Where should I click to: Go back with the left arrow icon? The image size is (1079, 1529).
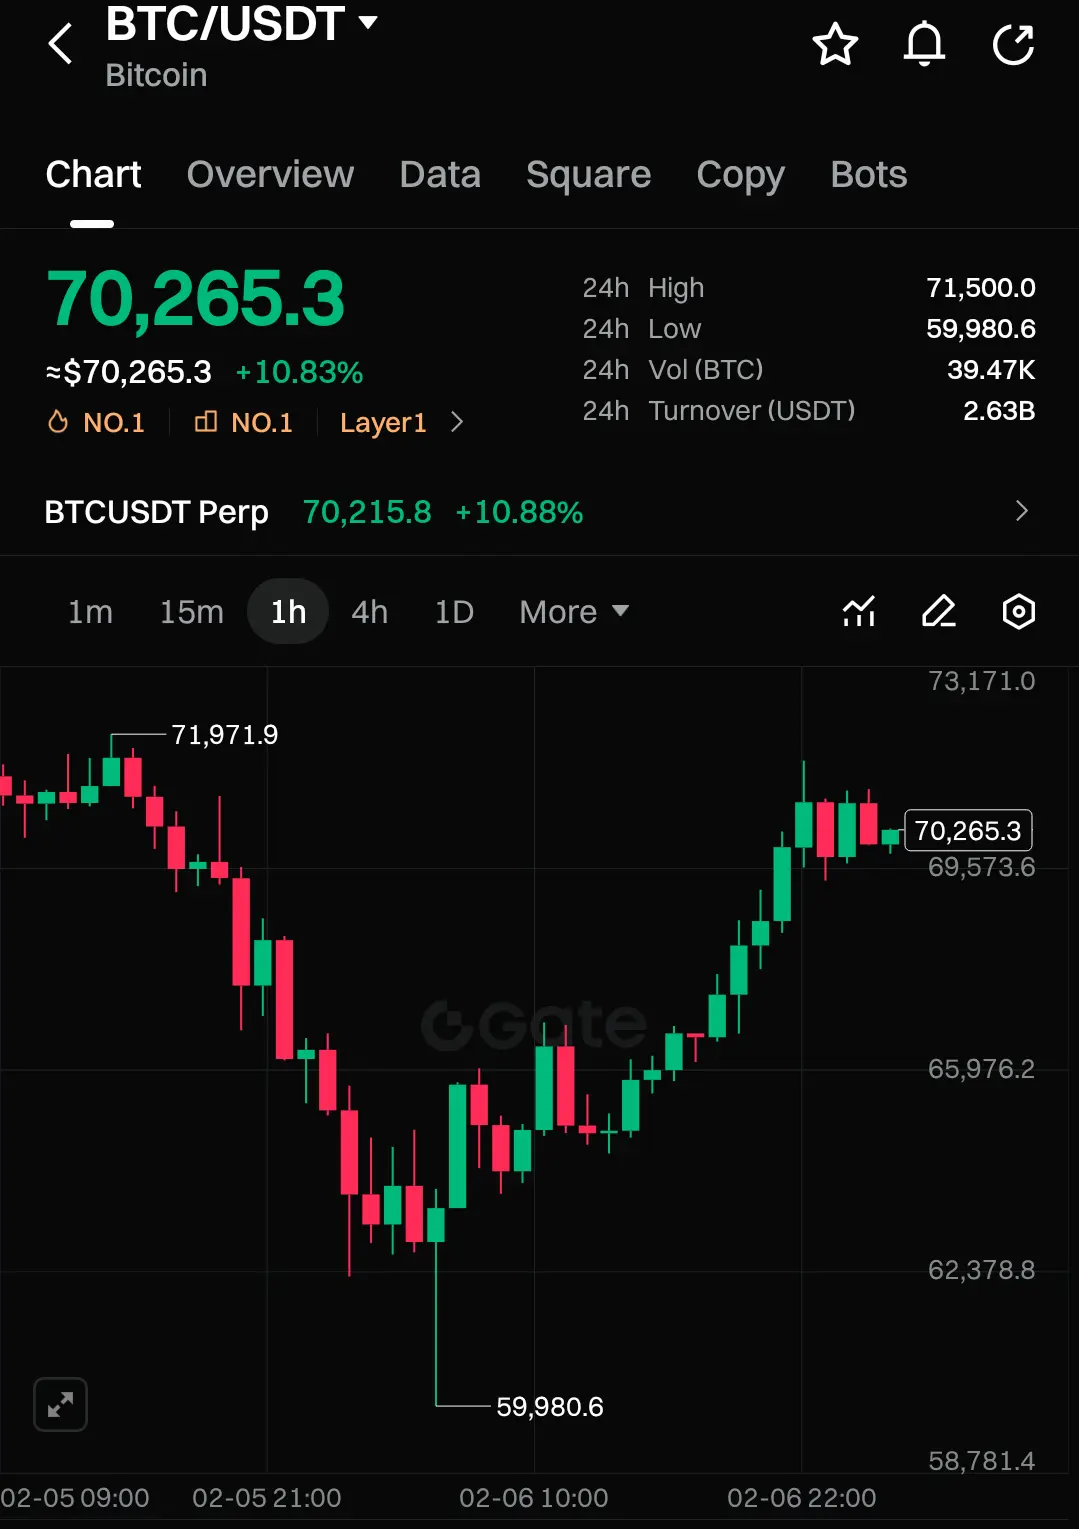click(x=61, y=44)
